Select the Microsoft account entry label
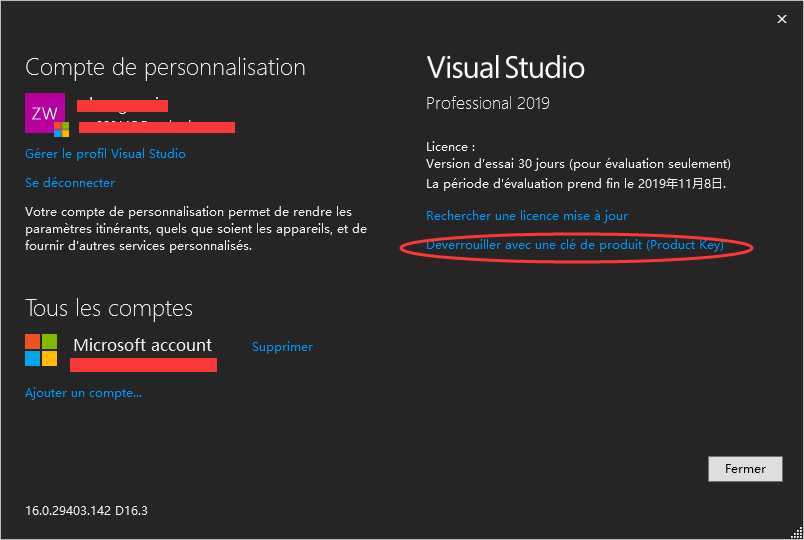This screenshot has height=540, width=804. (x=143, y=345)
